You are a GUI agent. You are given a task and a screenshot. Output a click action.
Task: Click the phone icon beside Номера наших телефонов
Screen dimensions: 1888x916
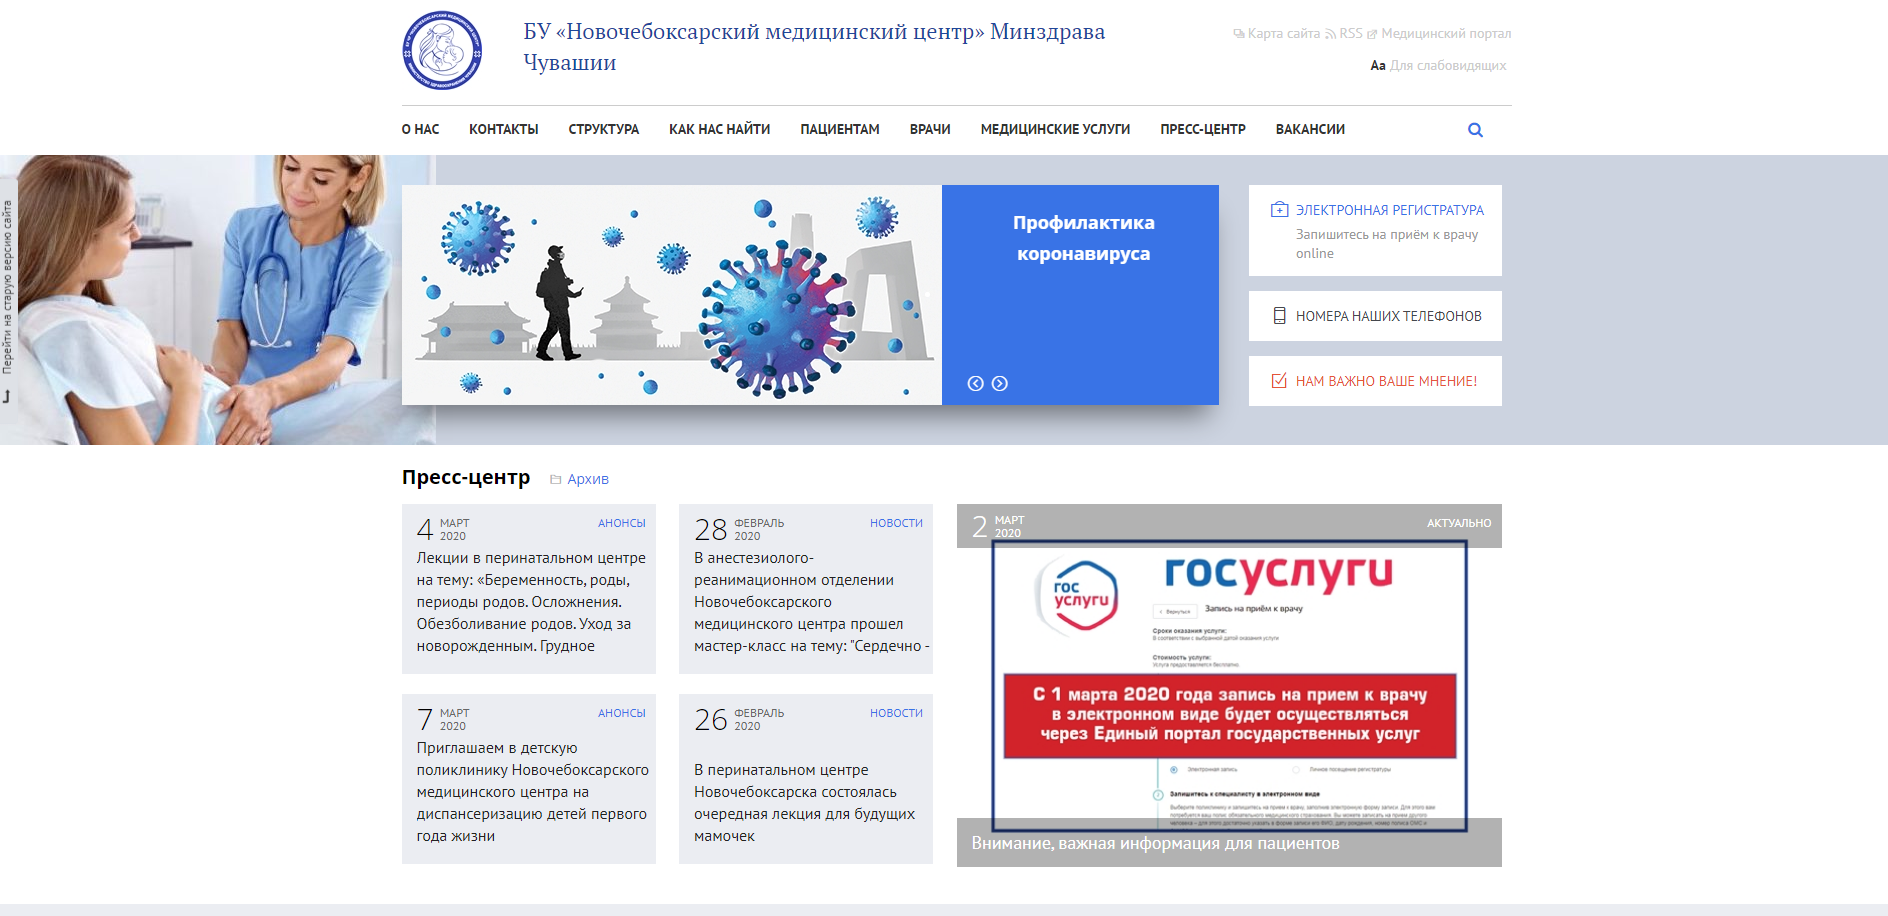1279,316
